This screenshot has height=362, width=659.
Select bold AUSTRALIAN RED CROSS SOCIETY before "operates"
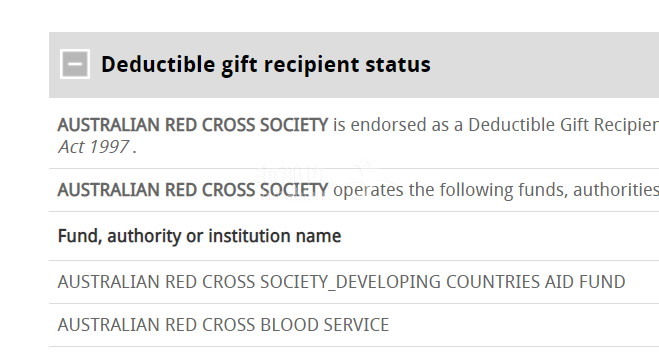point(192,190)
